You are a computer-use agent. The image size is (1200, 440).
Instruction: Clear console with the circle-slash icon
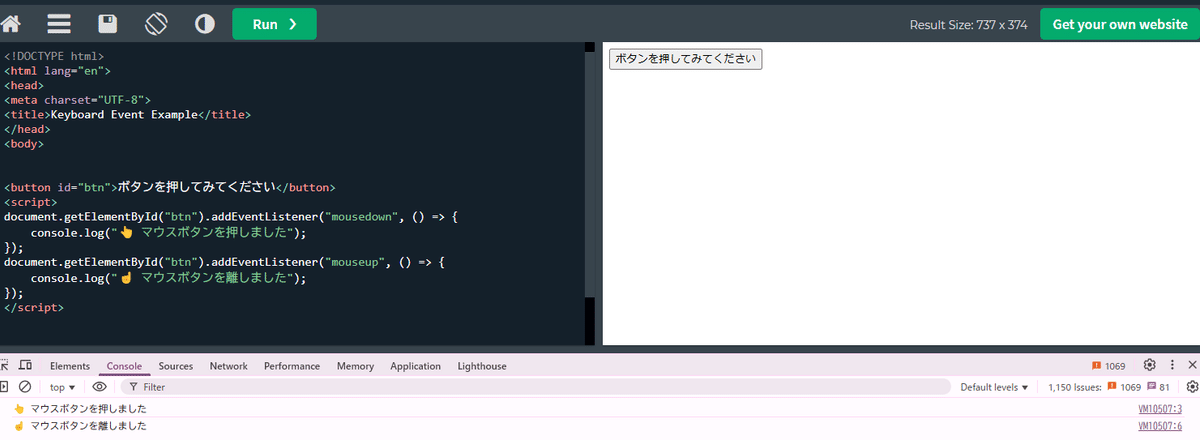pos(25,386)
